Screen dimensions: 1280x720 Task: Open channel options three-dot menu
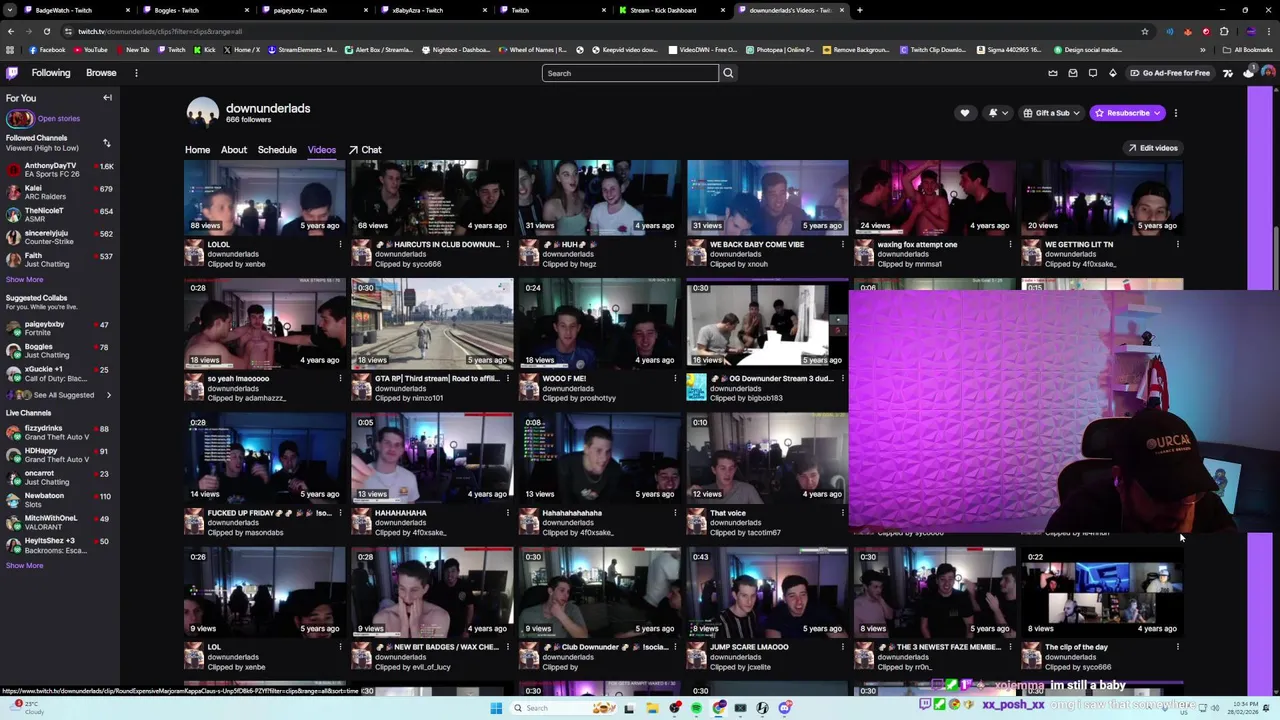coord(1176,113)
